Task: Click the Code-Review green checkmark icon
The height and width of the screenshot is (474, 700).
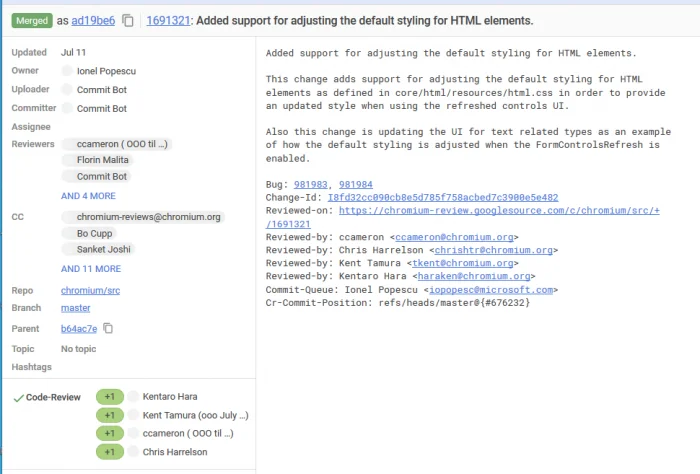Action: click(x=18, y=397)
